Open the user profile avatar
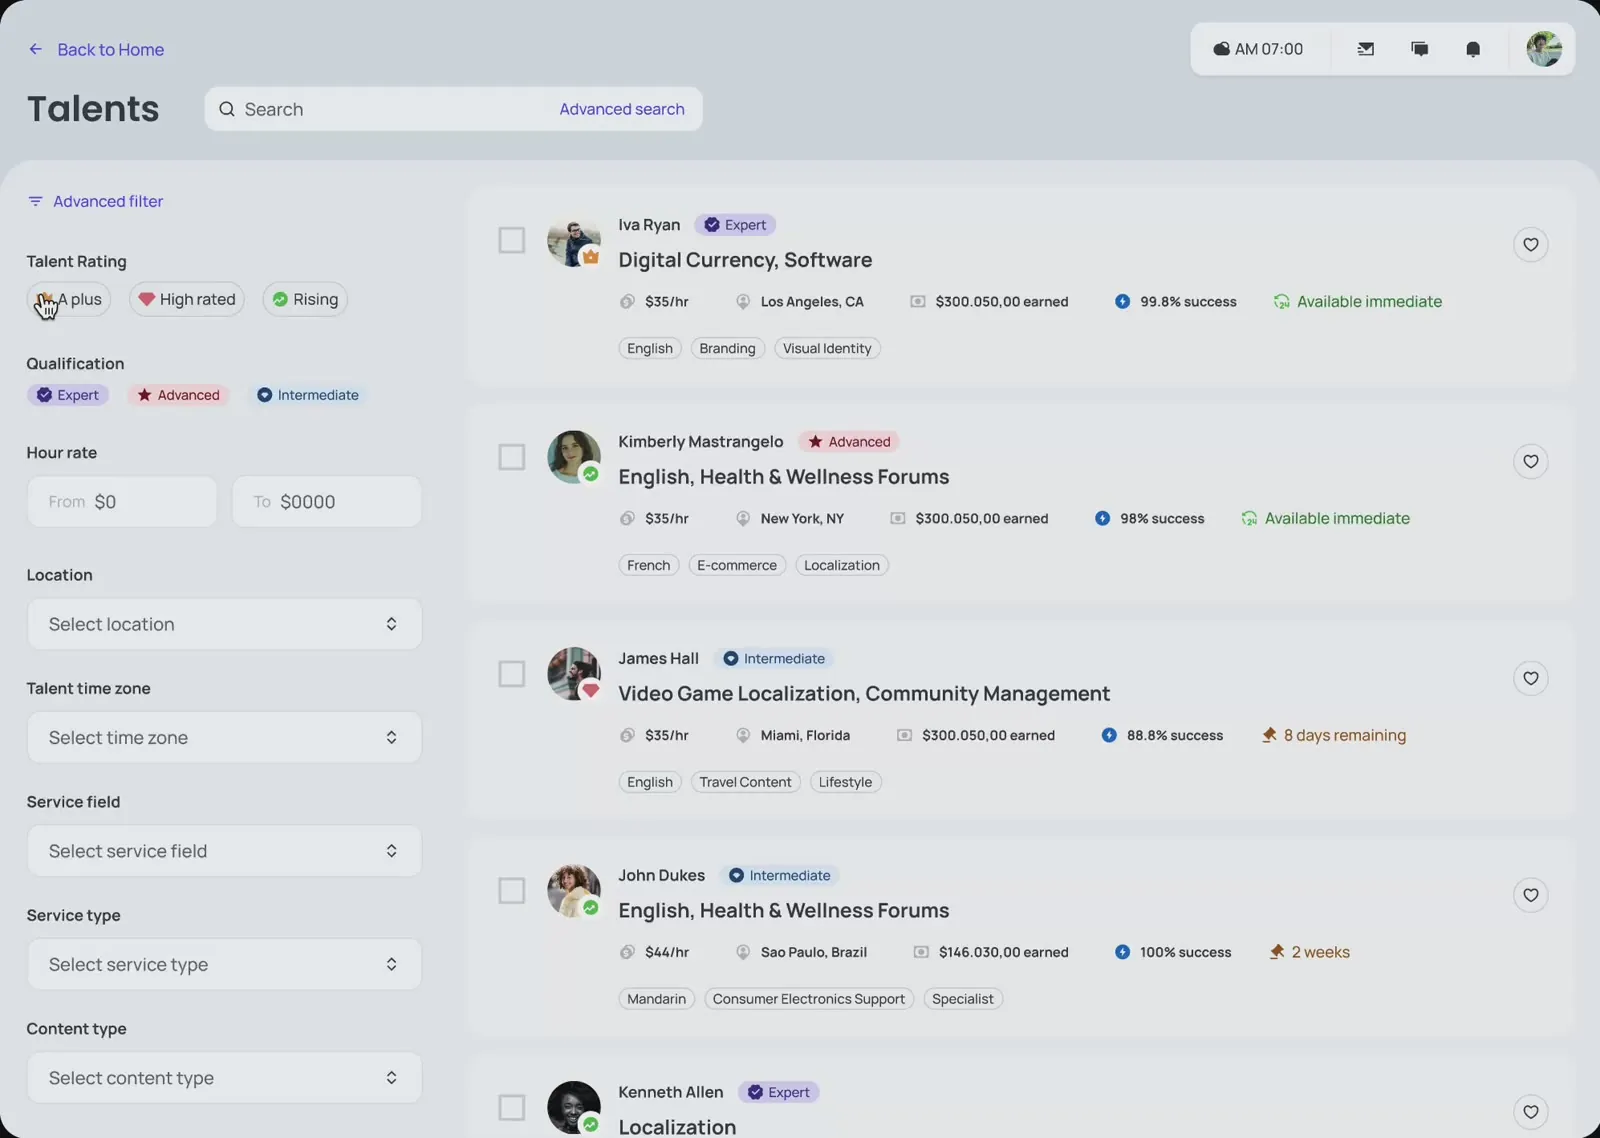Image resolution: width=1600 pixels, height=1138 pixels. point(1544,49)
